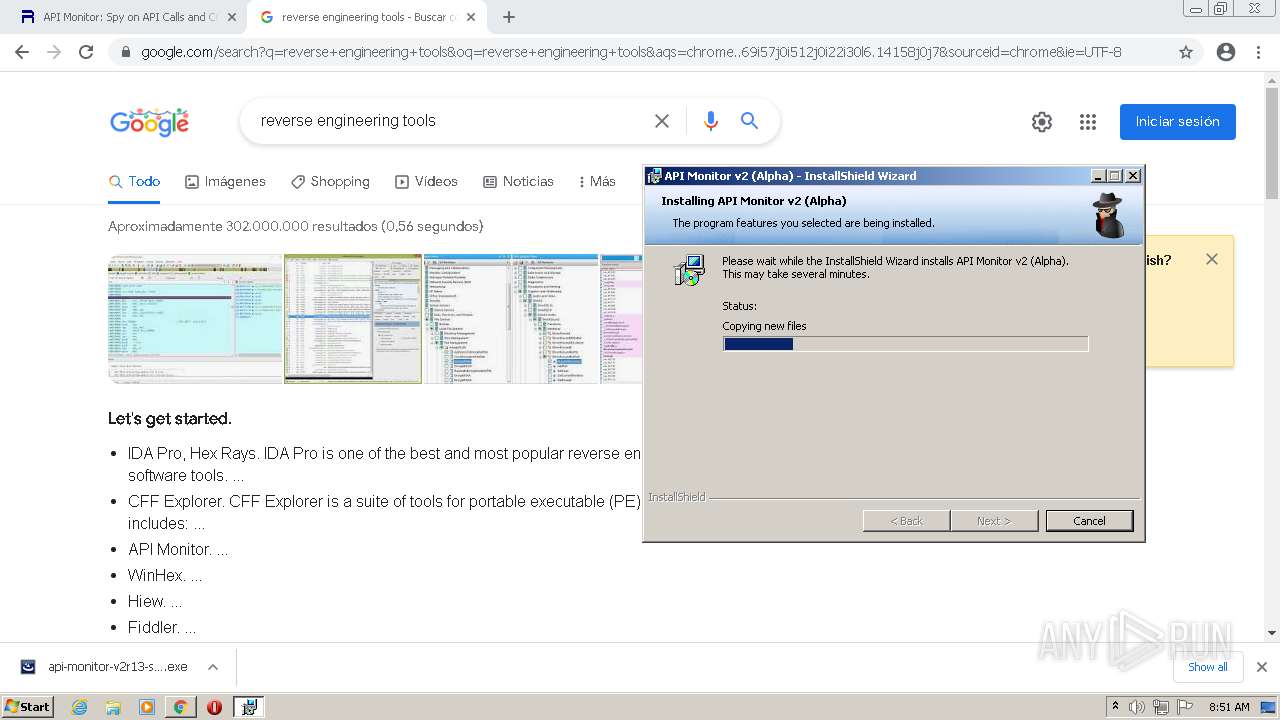Viewport: 1280px width, 720px height.
Task: Click the browser back arrow
Action: point(22,52)
